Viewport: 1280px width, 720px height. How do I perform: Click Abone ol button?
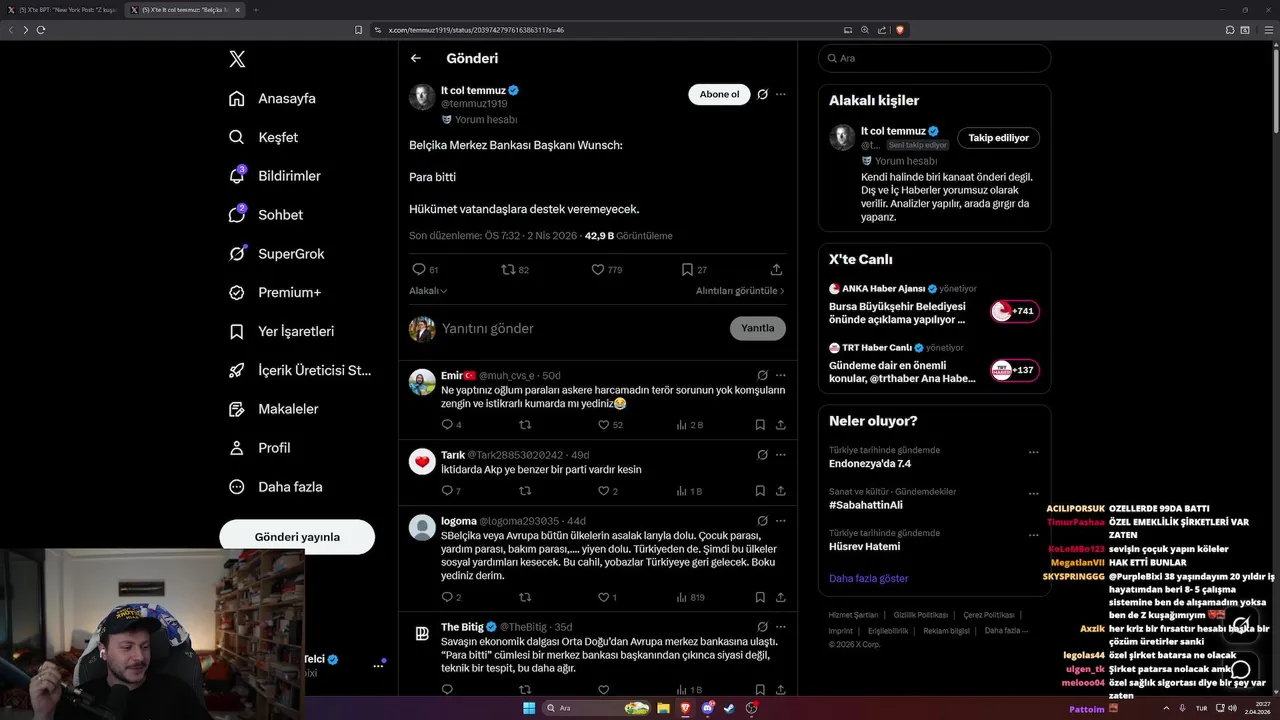(x=719, y=94)
